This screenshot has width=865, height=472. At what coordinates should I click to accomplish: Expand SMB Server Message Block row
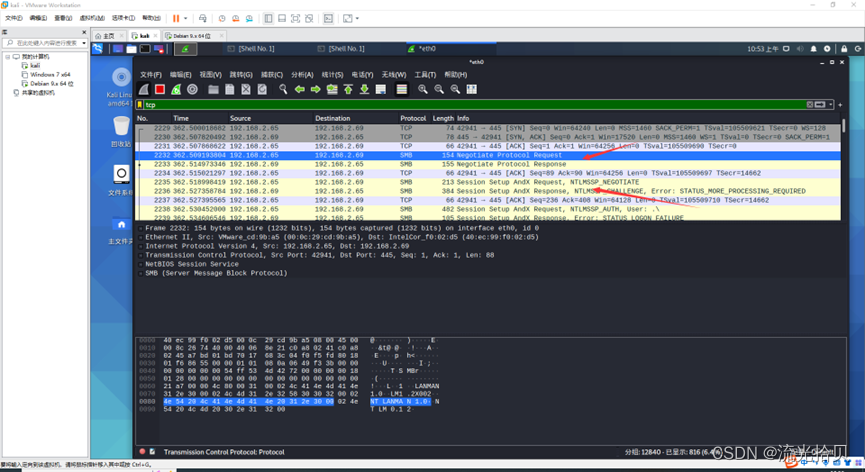[x=141, y=273]
